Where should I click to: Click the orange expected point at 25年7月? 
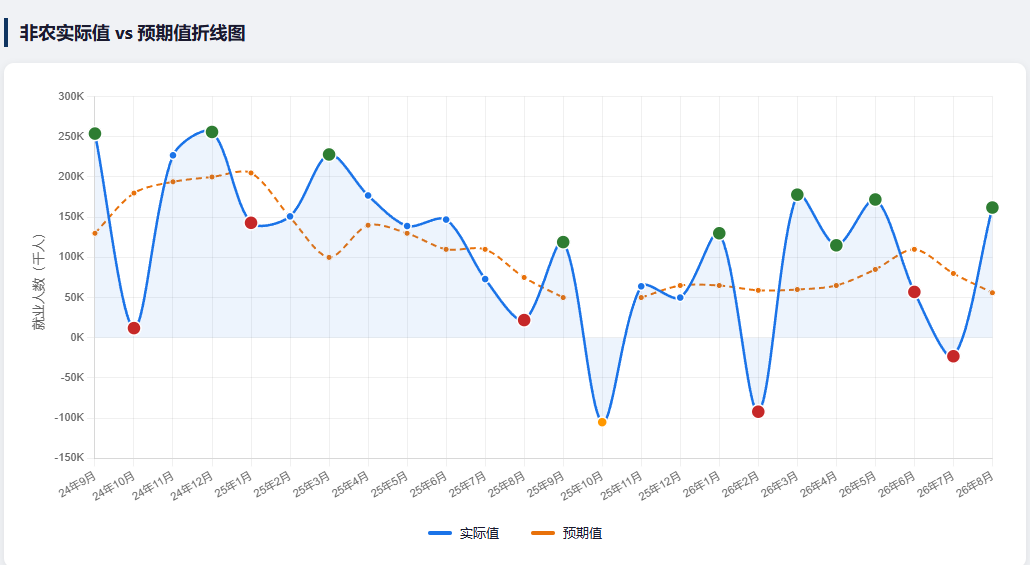485,249
